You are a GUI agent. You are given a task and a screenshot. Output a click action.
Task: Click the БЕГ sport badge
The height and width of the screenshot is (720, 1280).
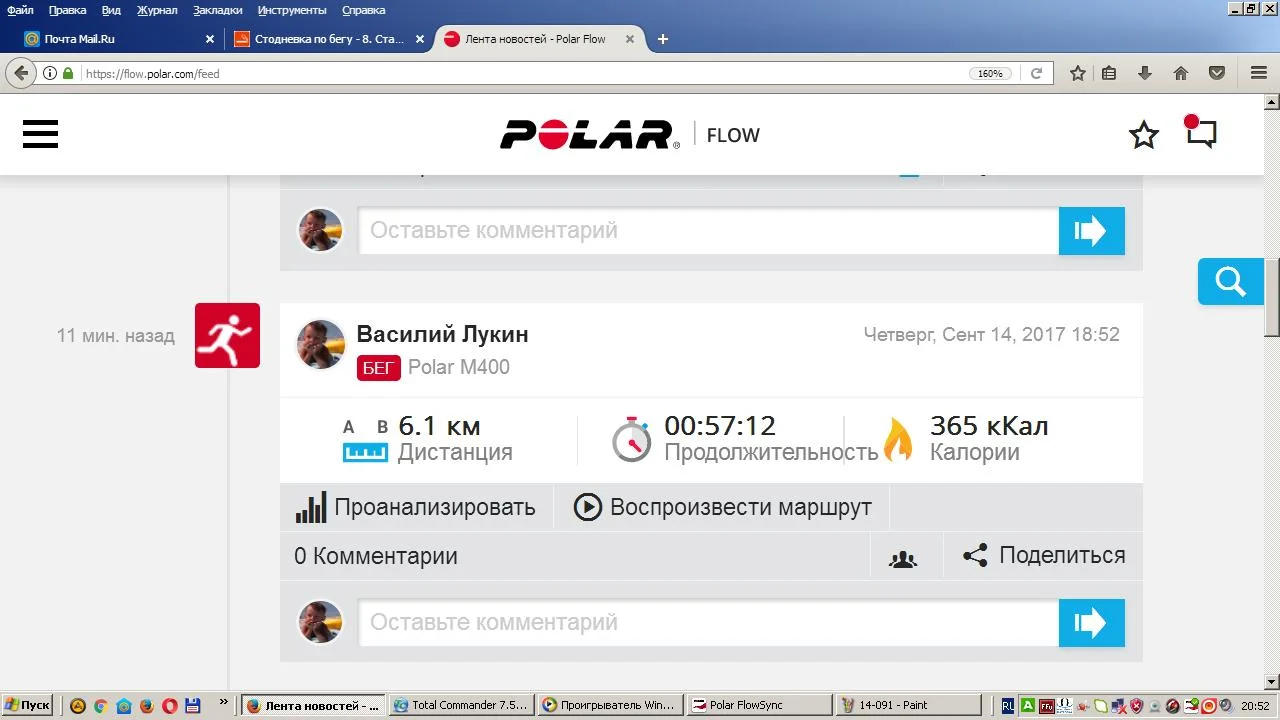[x=379, y=367]
